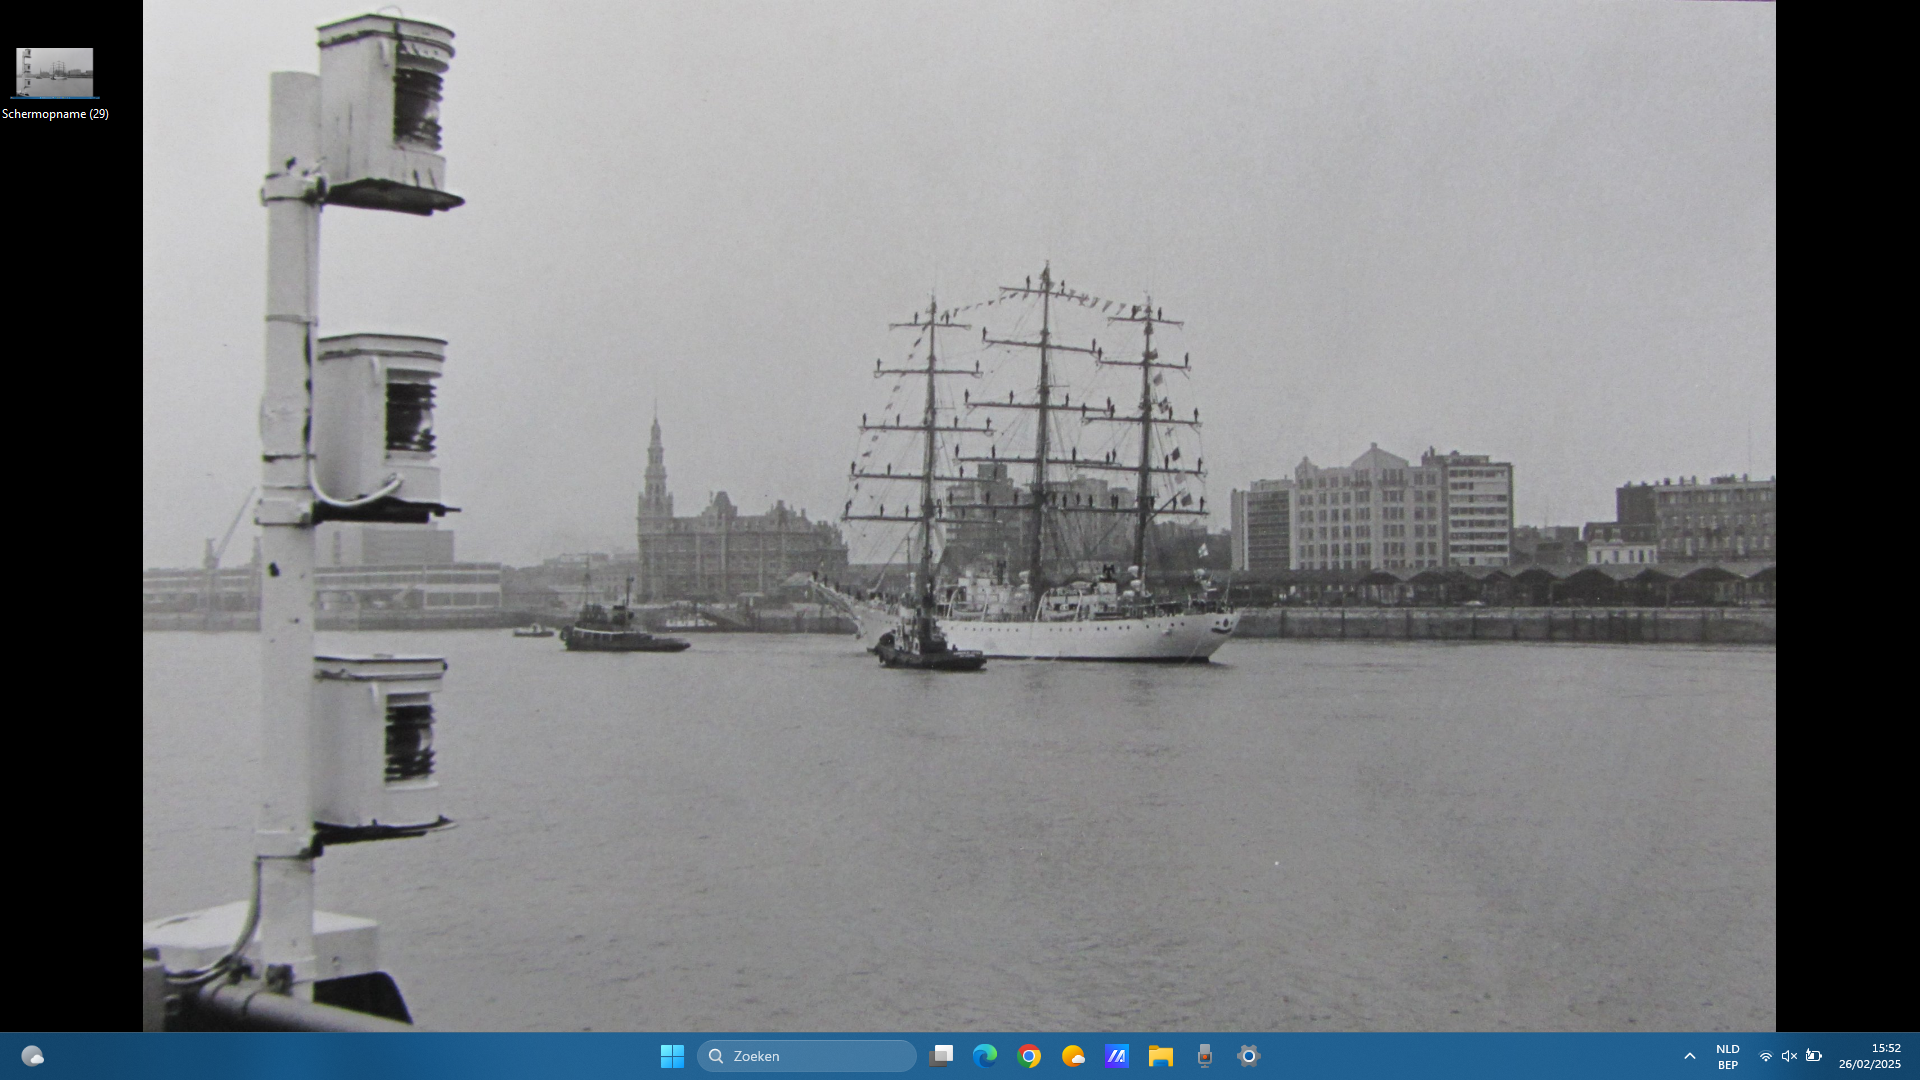1920x1080 pixels.
Task: Click the battery charging status icon
Action: click(1813, 1056)
